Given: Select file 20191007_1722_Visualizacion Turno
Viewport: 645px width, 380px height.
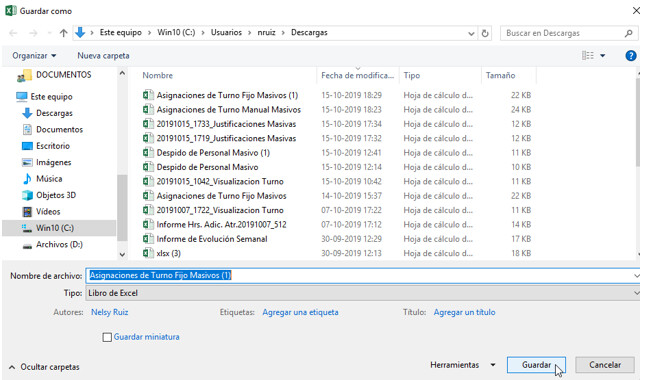Looking at the screenshot, I should (x=220, y=211).
